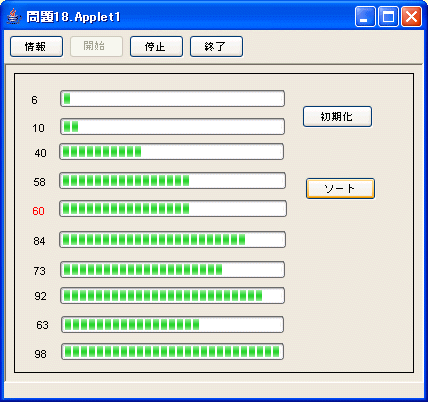428x402 pixels.
Task: Click the progress bar labeled 73
Action: coord(172,270)
